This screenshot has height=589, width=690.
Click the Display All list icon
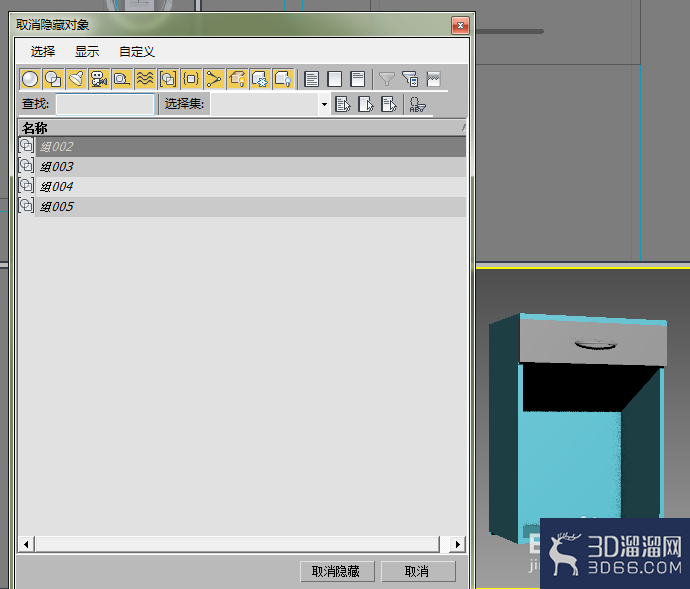pyautogui.click(x=312, y=79)
